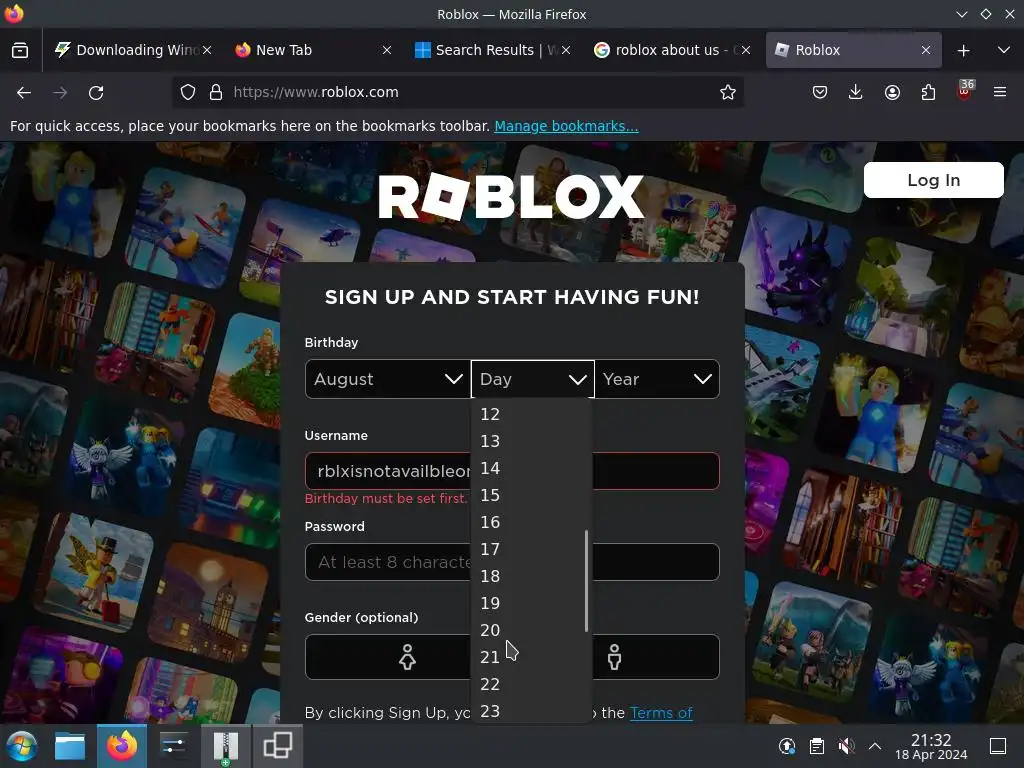Open Firefox account icon
Viewport: 1024px width, 768px height.
pyautogui.click(x=892, y=92)
